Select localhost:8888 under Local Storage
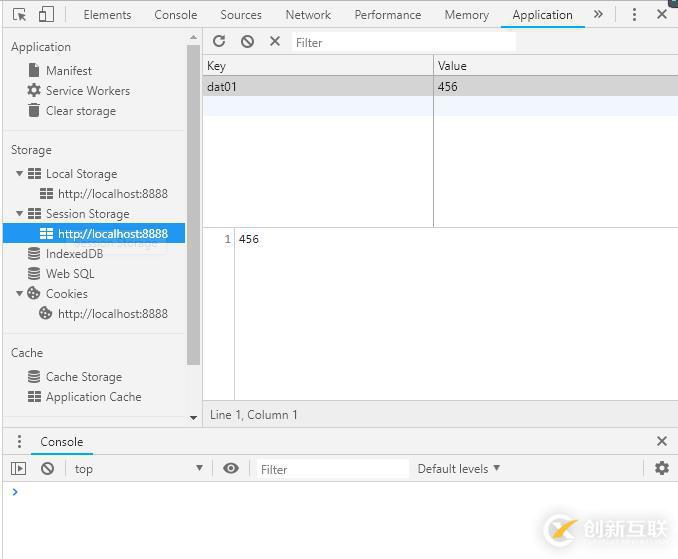This screenshot has height=559, width=678. (112, 194)
